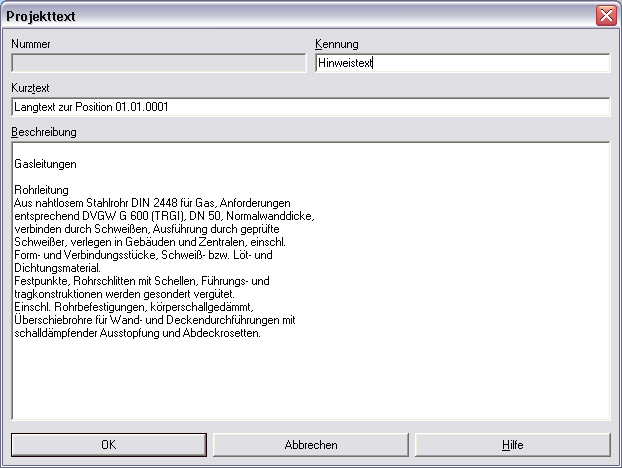Click the Nummer label
The image size is (622, 468).
pyautogui.click(x=31, y=44)
